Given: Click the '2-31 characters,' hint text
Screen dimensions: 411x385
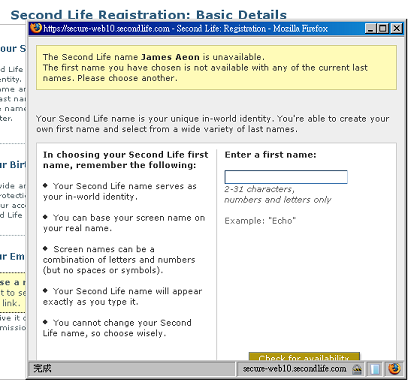Looking at the screenshot, I should [259, 189].
